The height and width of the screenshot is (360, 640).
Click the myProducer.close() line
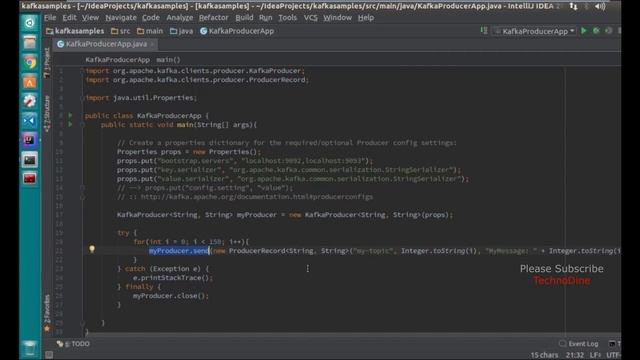click(171, 296)
